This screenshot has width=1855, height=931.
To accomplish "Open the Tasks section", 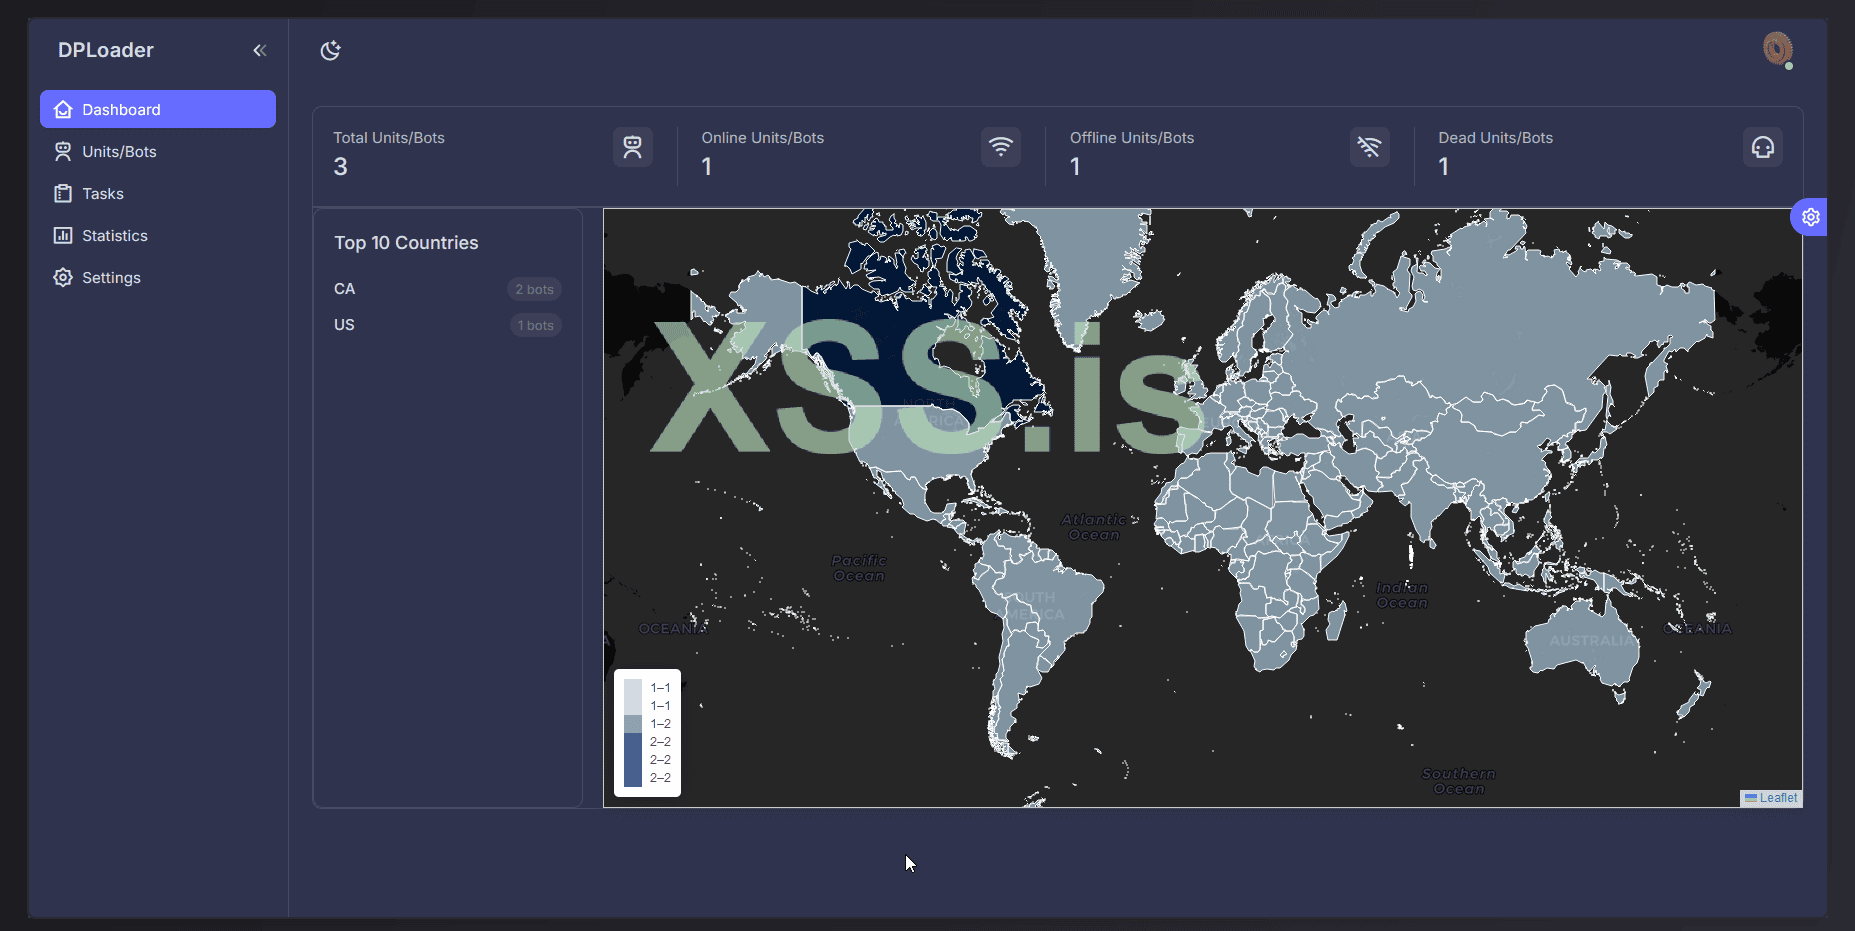I will click(102, 194).
